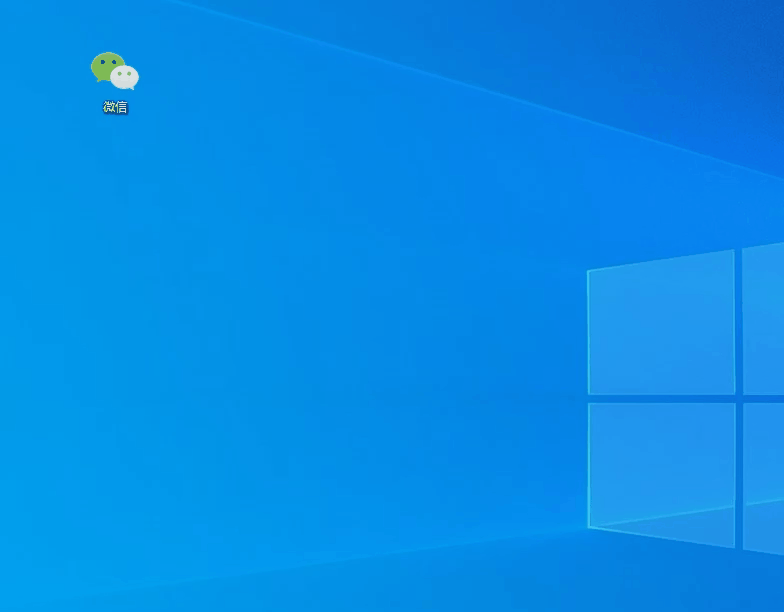Click the eyes on the white WeChat bubble
This screenshot has height=612, width=784.
125,74
